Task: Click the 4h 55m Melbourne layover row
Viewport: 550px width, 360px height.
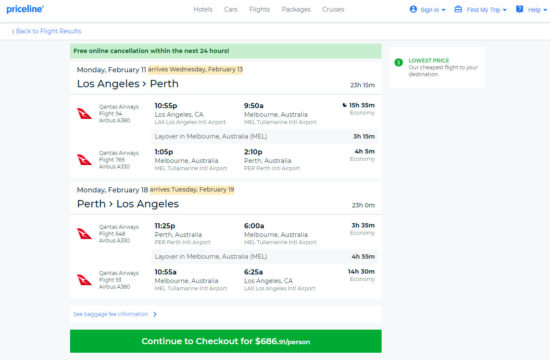Action: (265, 256)
